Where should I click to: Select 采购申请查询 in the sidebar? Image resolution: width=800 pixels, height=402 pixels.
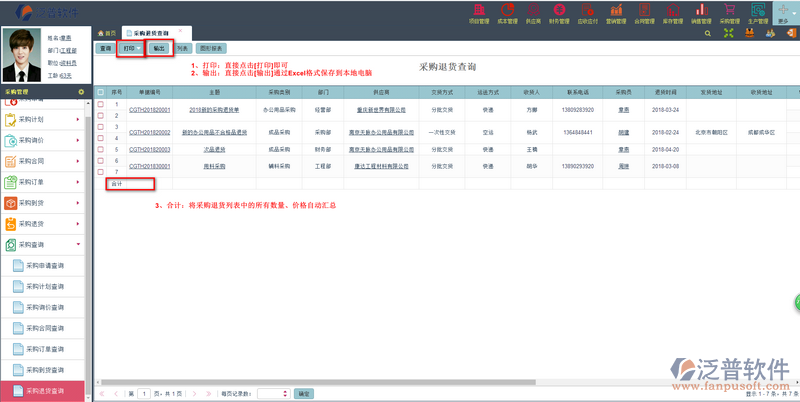[44, 265]
